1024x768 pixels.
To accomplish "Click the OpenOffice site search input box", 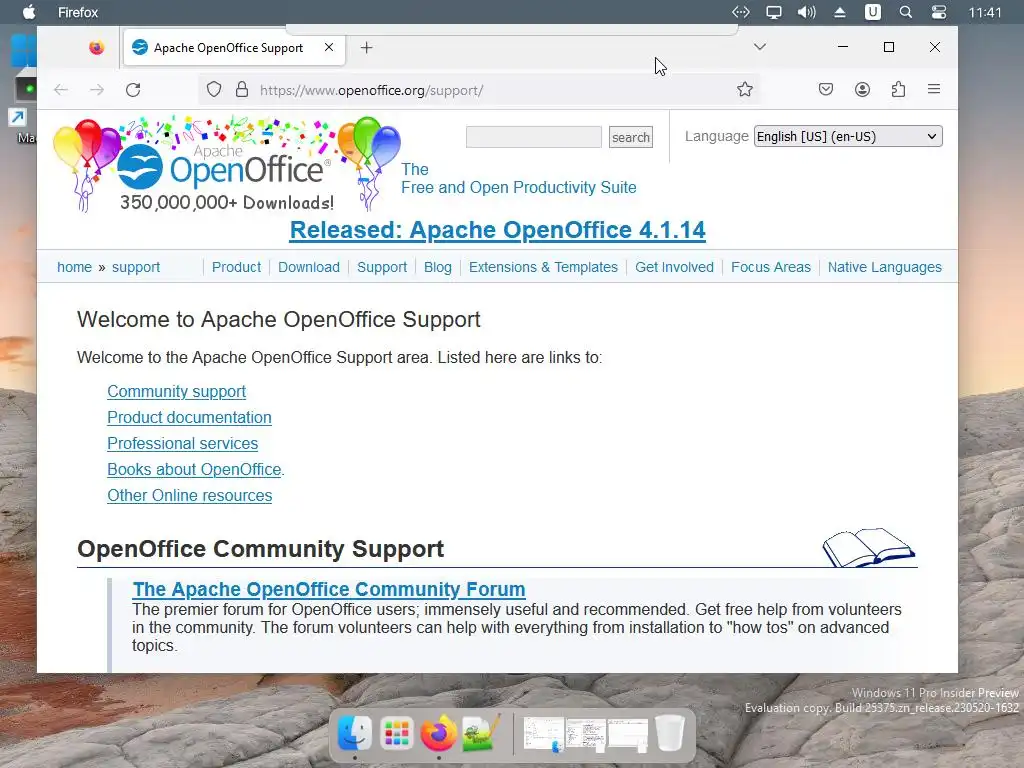I will tap(534, 137).
